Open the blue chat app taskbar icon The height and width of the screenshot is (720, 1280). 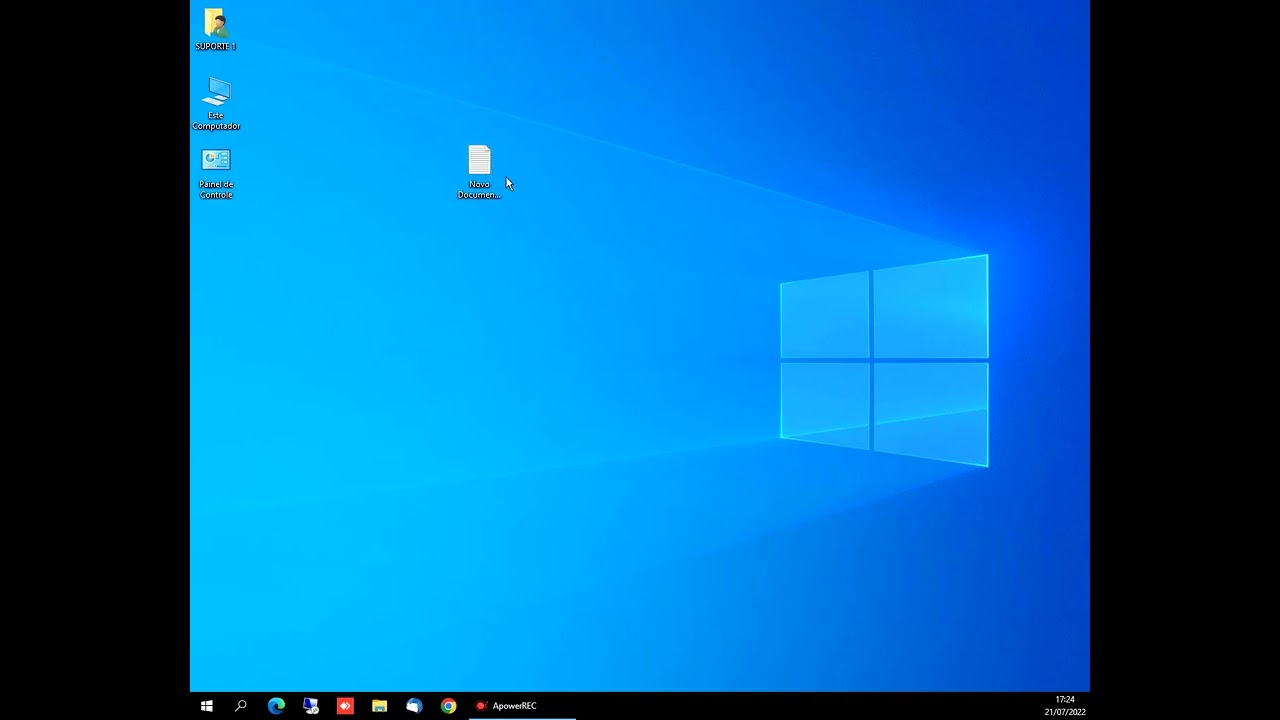pos(414,706)
